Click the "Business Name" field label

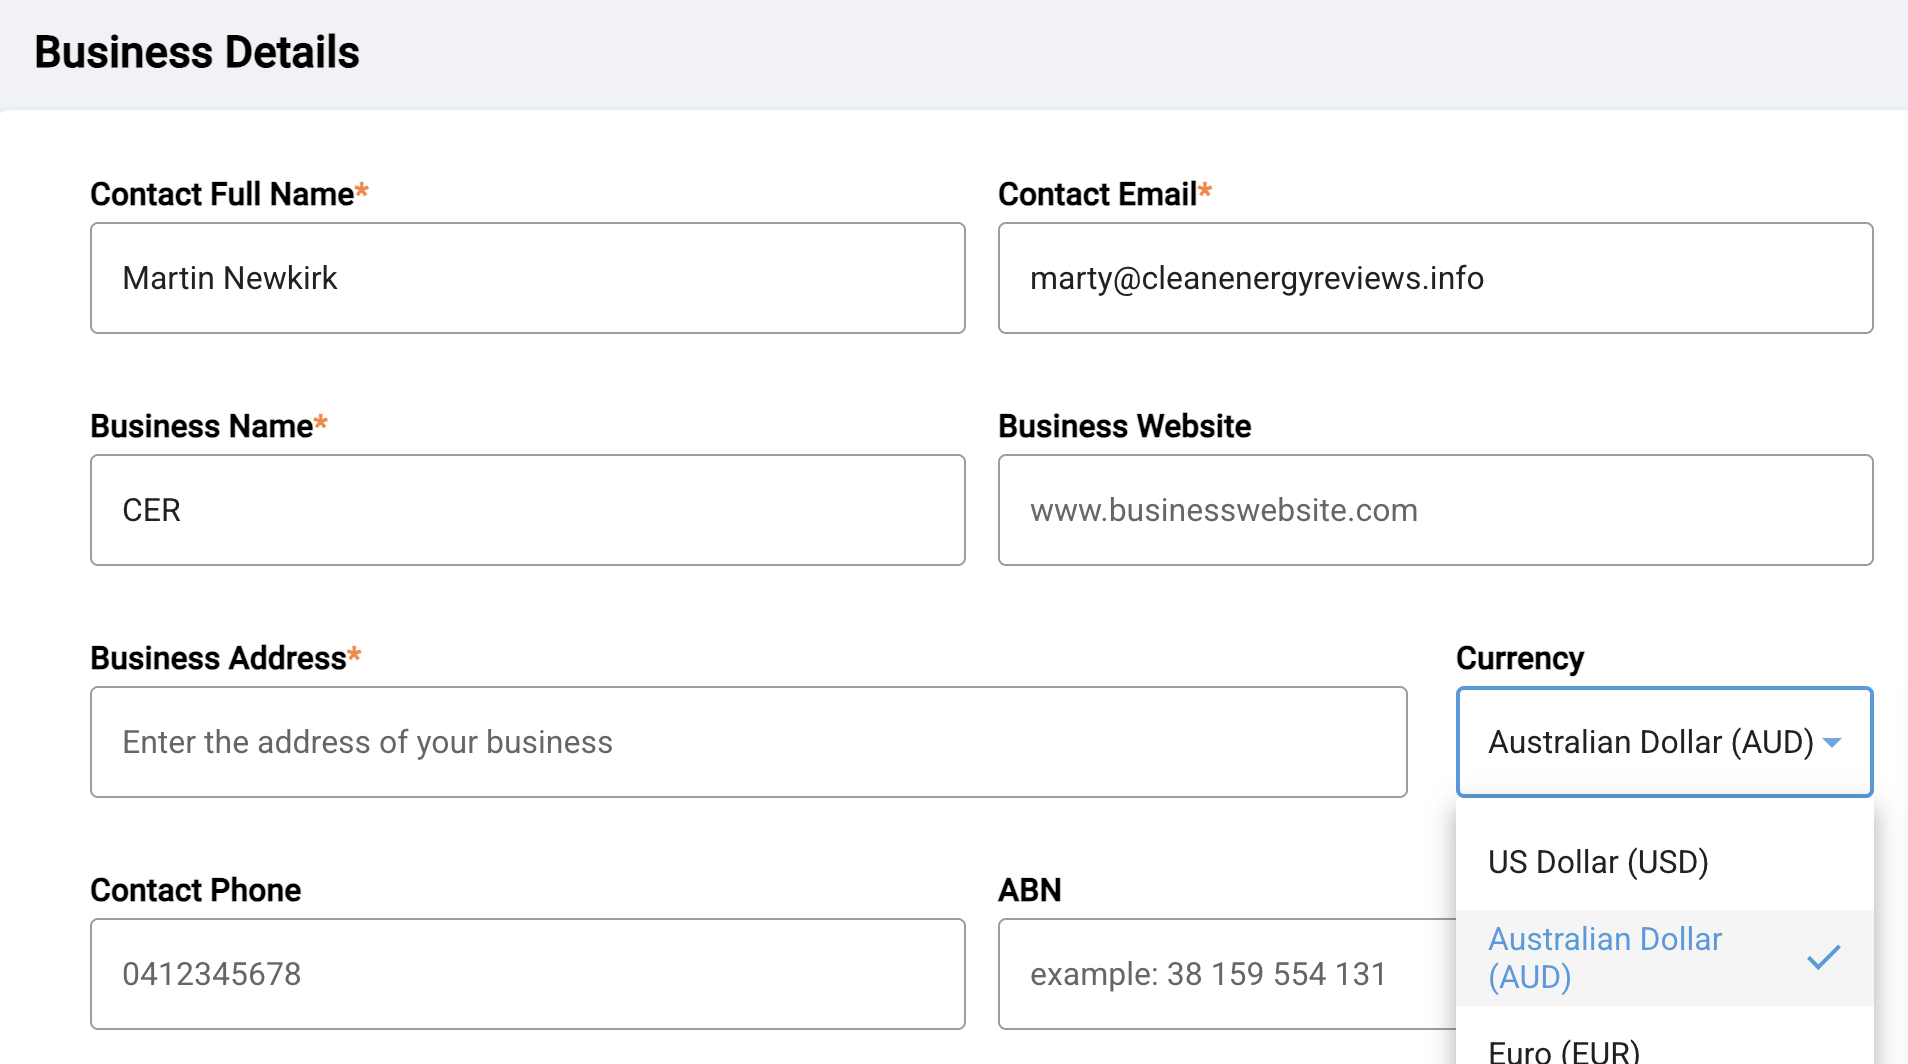point(201,426)
